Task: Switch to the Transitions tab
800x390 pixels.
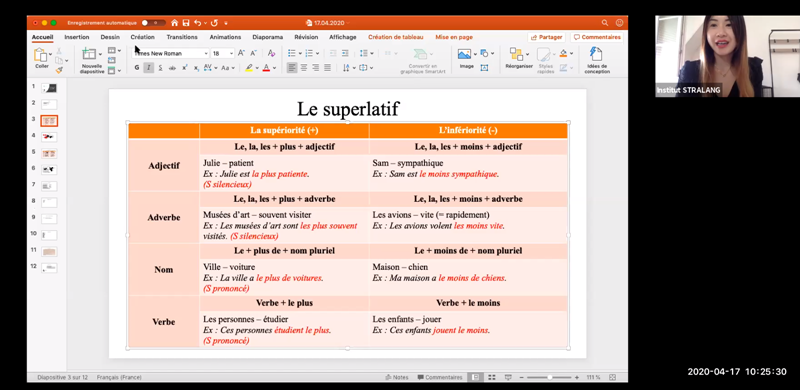Action: (x=182, y=37)
